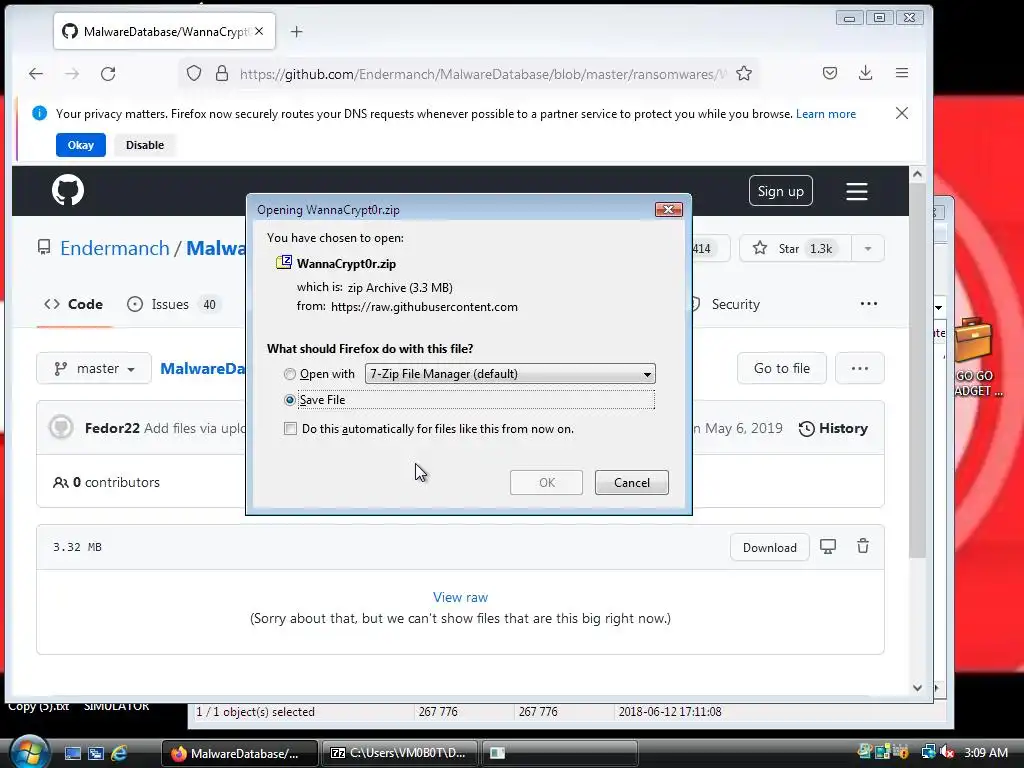This screenshot has width=1024, height=768.
Task: Open the Endermanch user link
Action: click(x=115, y=248)
